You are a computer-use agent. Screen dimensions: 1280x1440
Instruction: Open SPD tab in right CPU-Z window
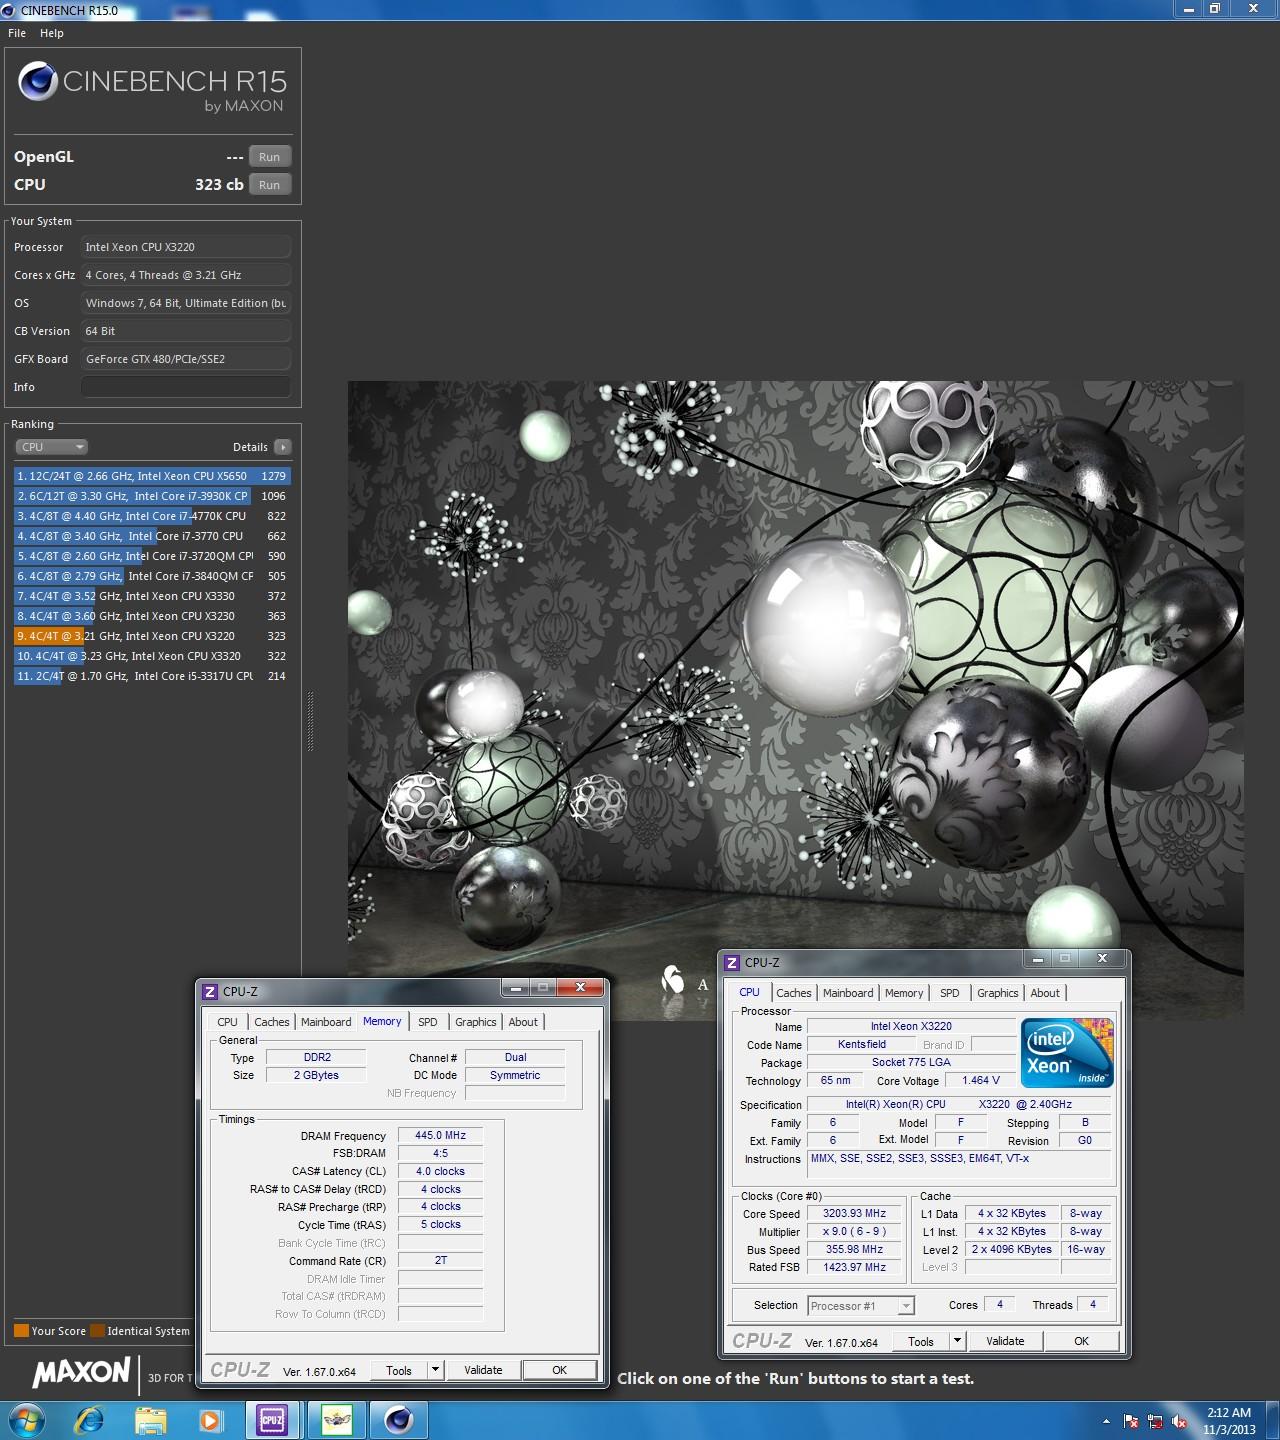coord(950,993)
